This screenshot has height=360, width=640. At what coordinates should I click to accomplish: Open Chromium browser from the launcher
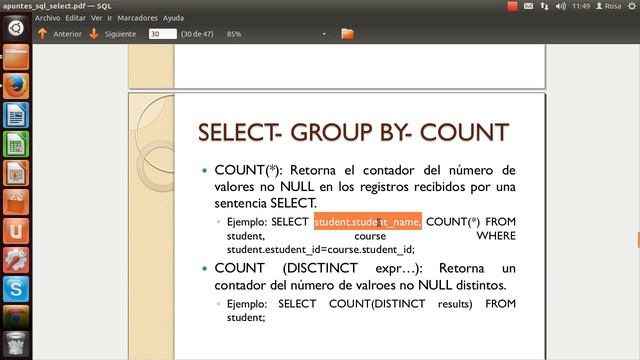pos(16,318)
